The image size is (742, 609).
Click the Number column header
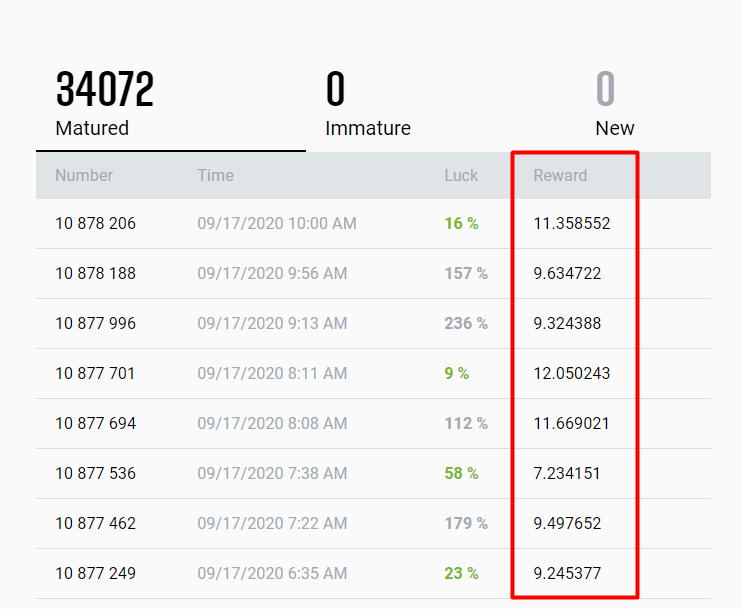pyautogui.click(x=84, y=175)
